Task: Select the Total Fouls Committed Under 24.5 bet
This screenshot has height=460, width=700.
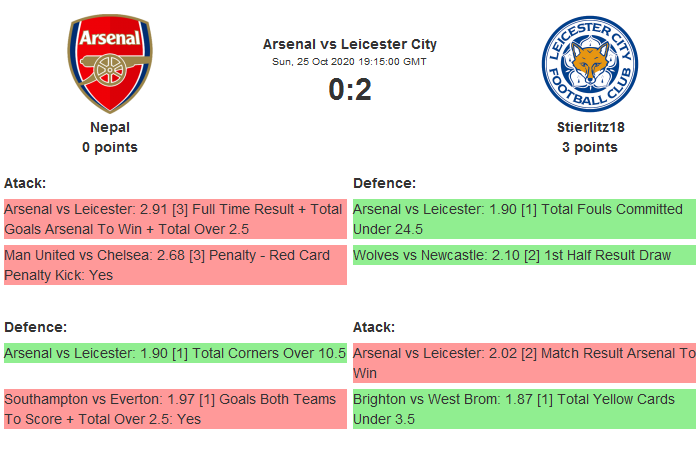Action: pyautogui.click(x=524, y=220)
